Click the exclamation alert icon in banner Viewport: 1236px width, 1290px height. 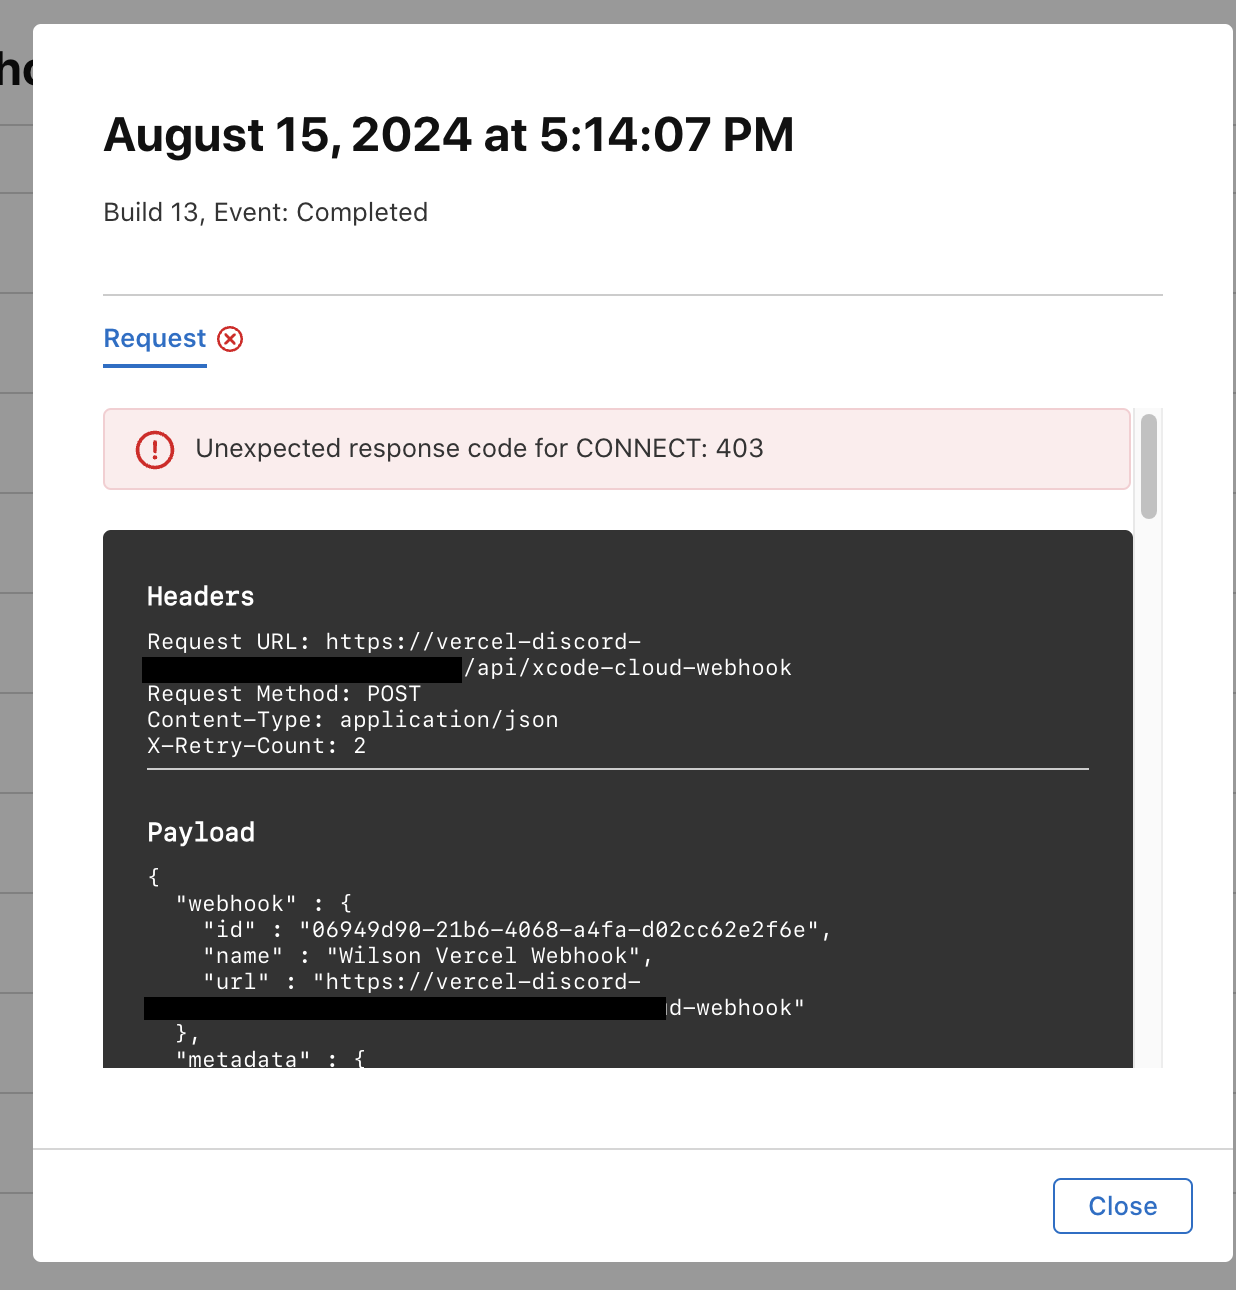[x=155, y=449]
